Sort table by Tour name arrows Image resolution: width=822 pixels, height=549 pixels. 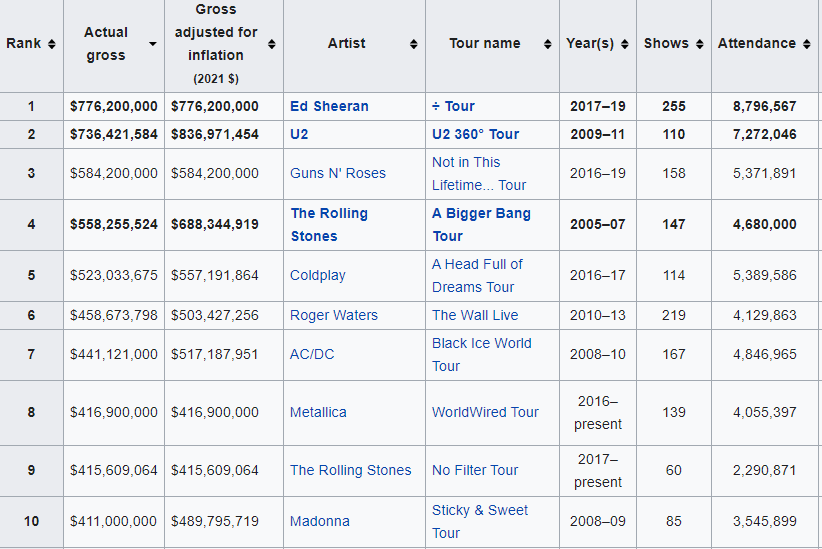547,44
